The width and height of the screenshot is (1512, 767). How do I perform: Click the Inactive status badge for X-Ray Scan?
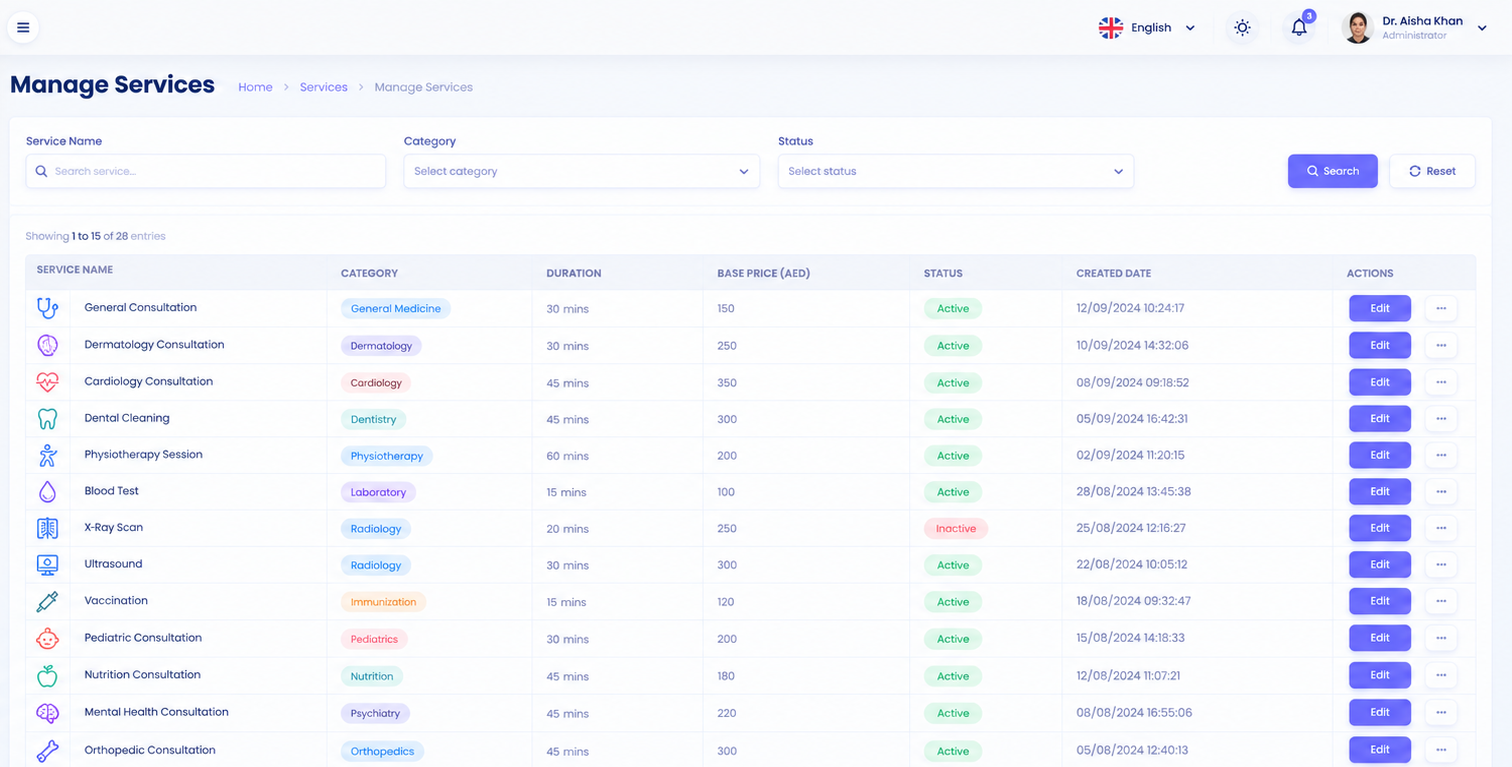(x=955, y=528)
